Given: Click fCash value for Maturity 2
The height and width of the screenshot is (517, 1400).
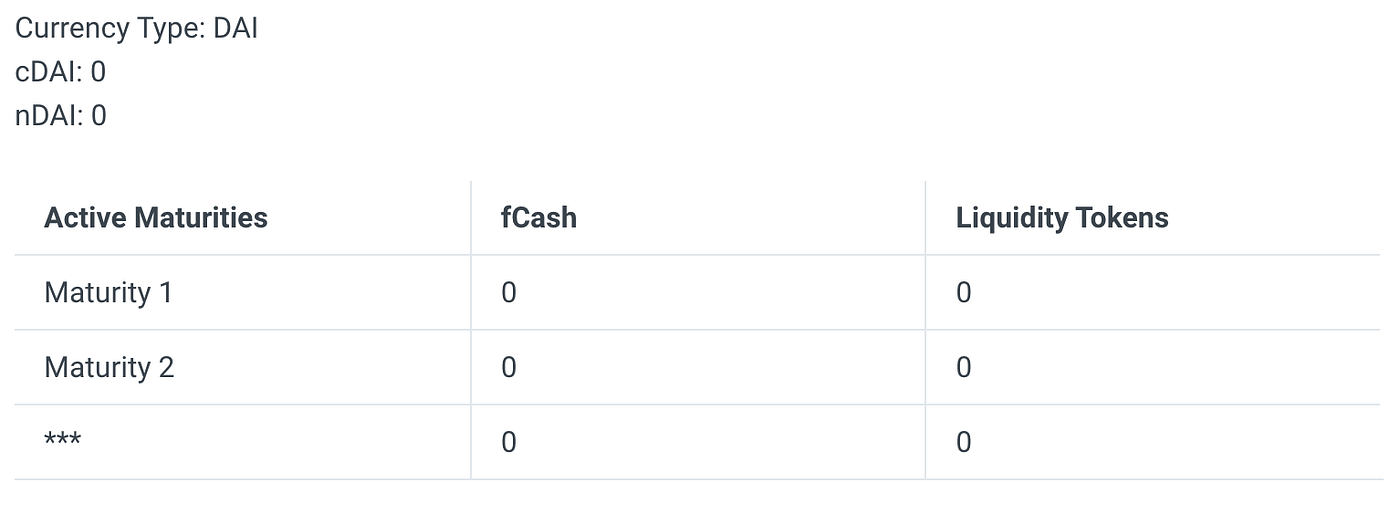Looking at the screenshot, I should pyautogui.click(x=508, y=368).
